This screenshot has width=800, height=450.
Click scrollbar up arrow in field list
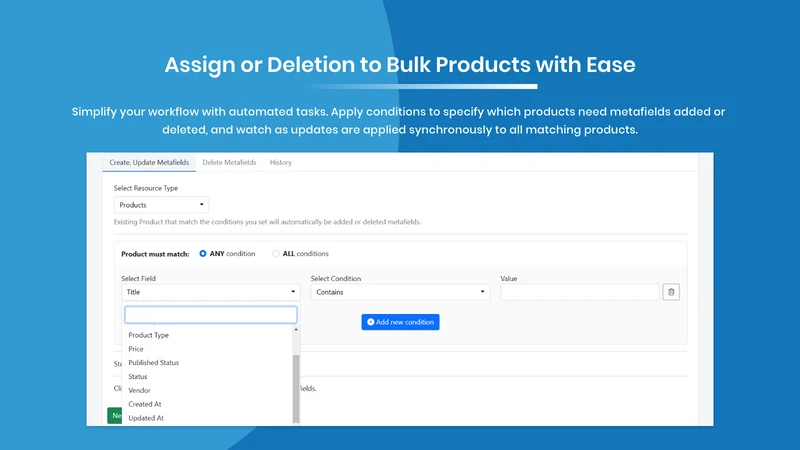296,330
